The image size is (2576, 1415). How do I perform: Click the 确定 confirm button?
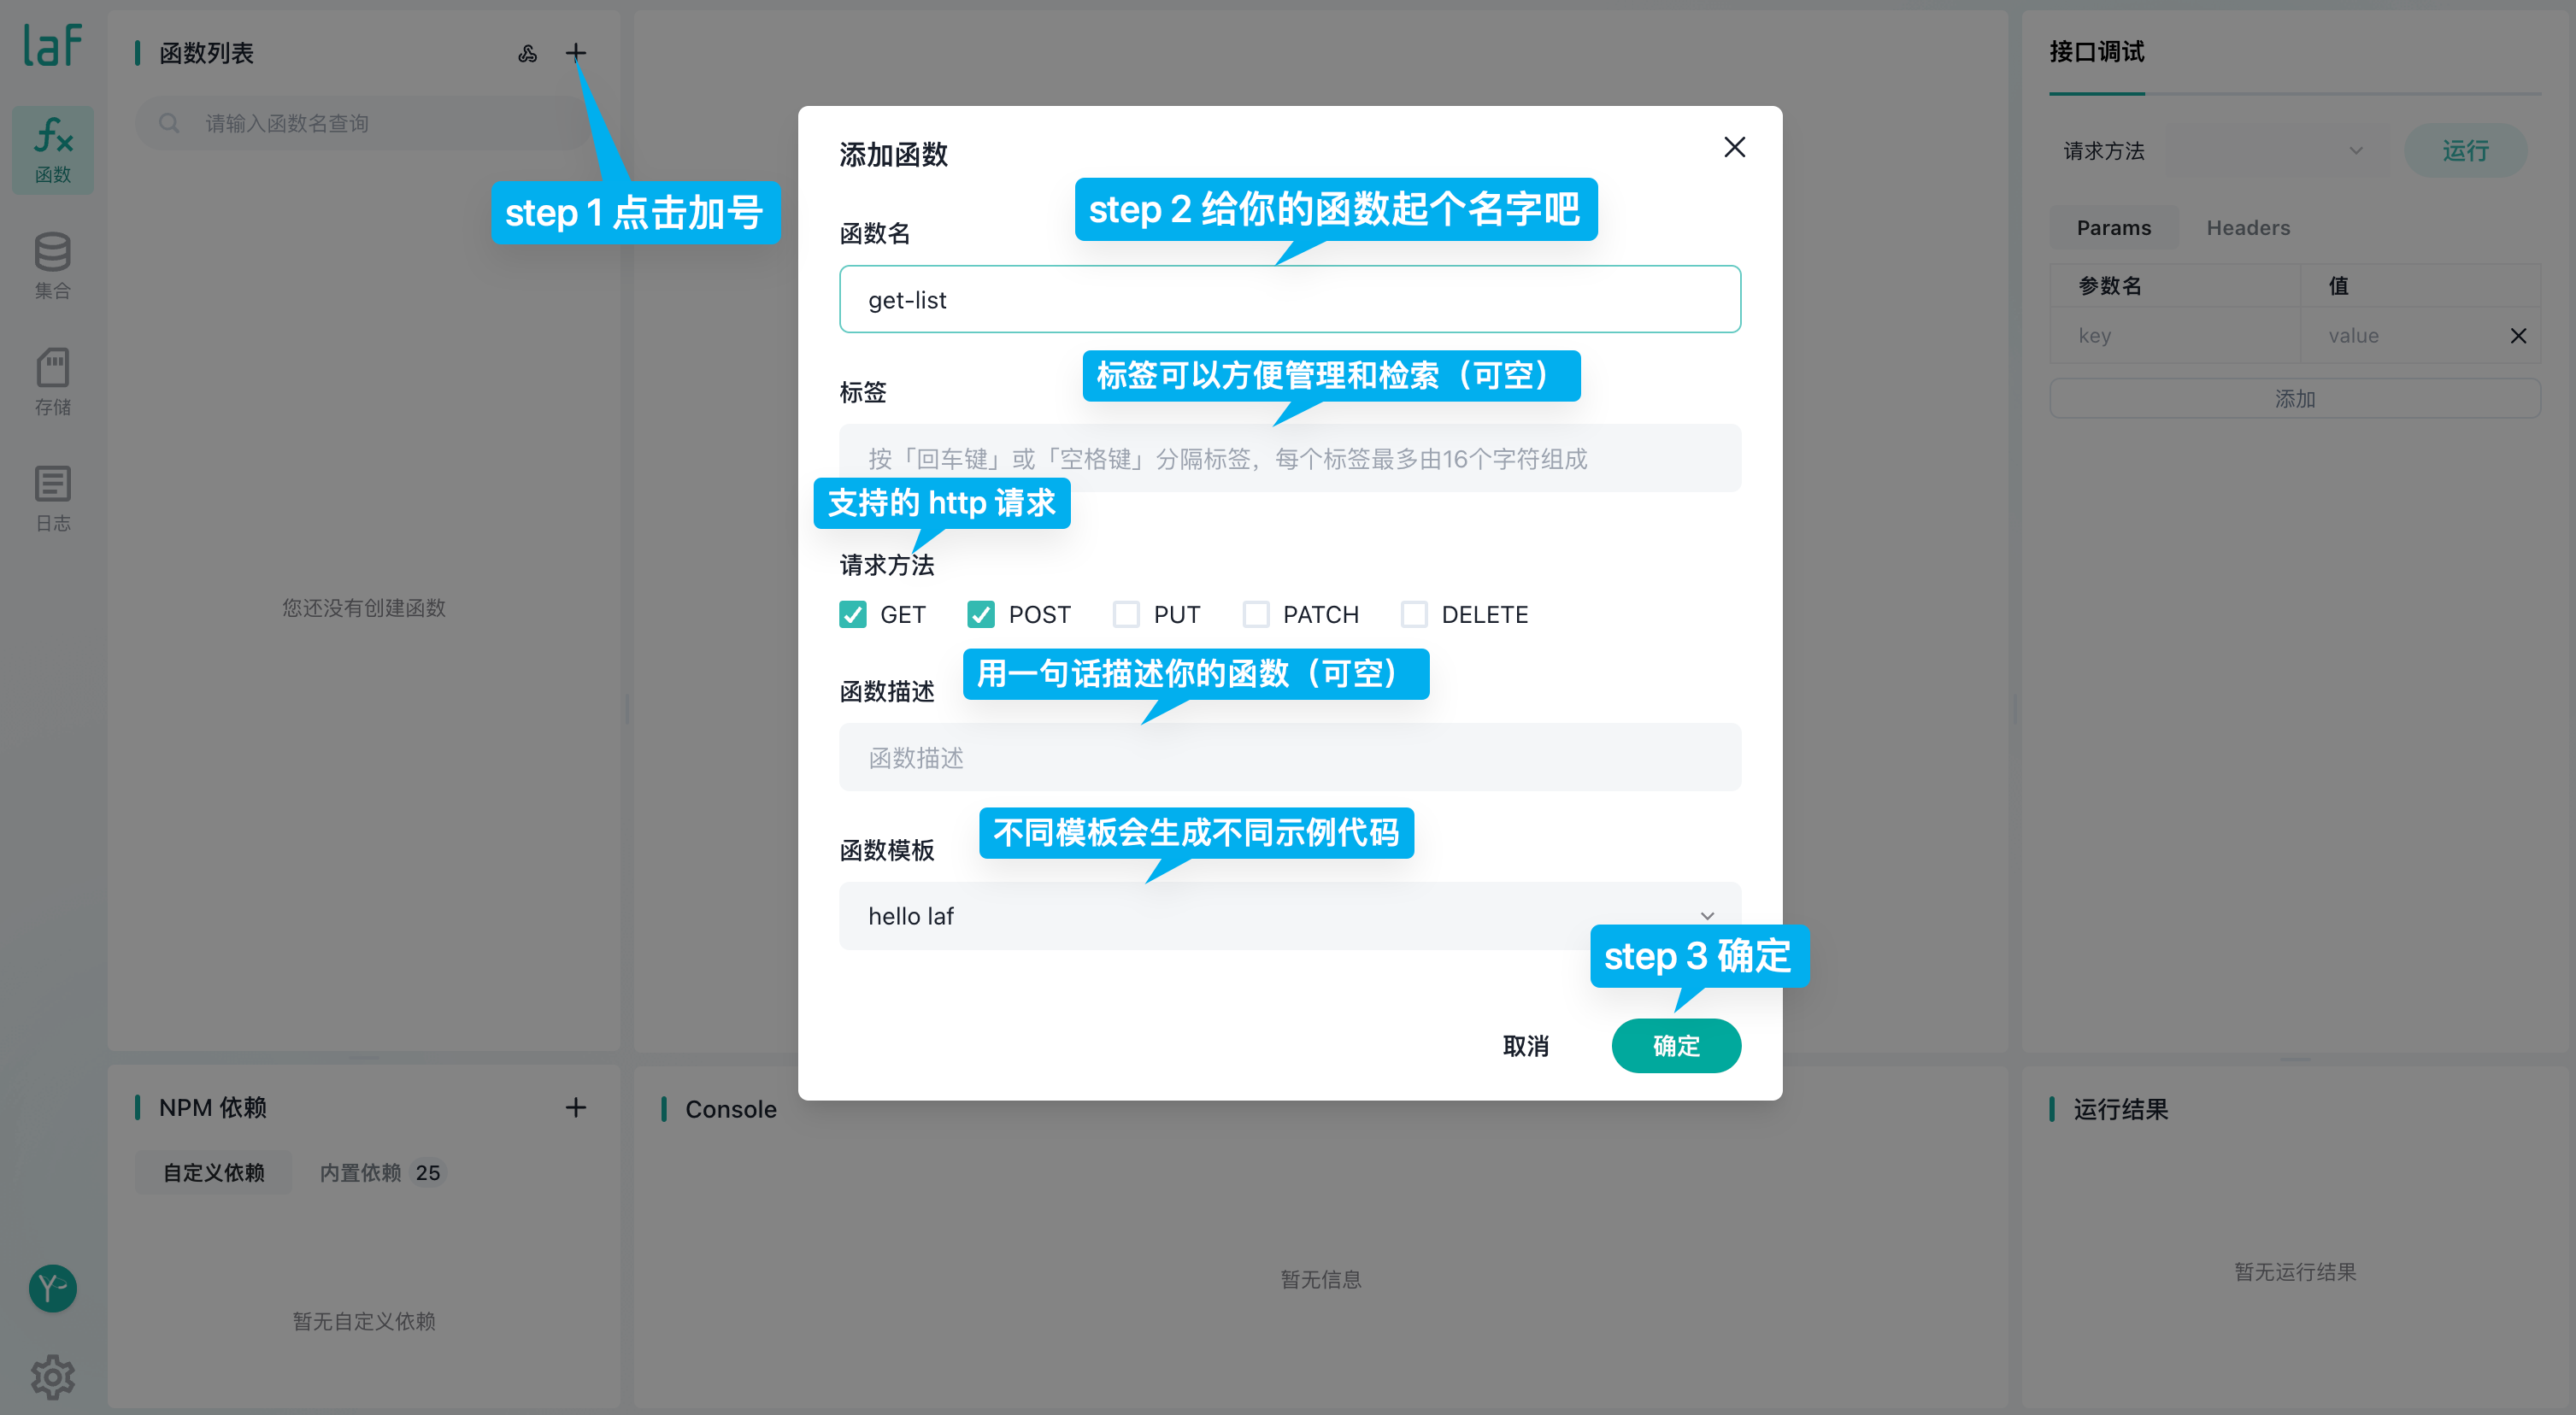pyautogui.click(x=1676, y=1046)
